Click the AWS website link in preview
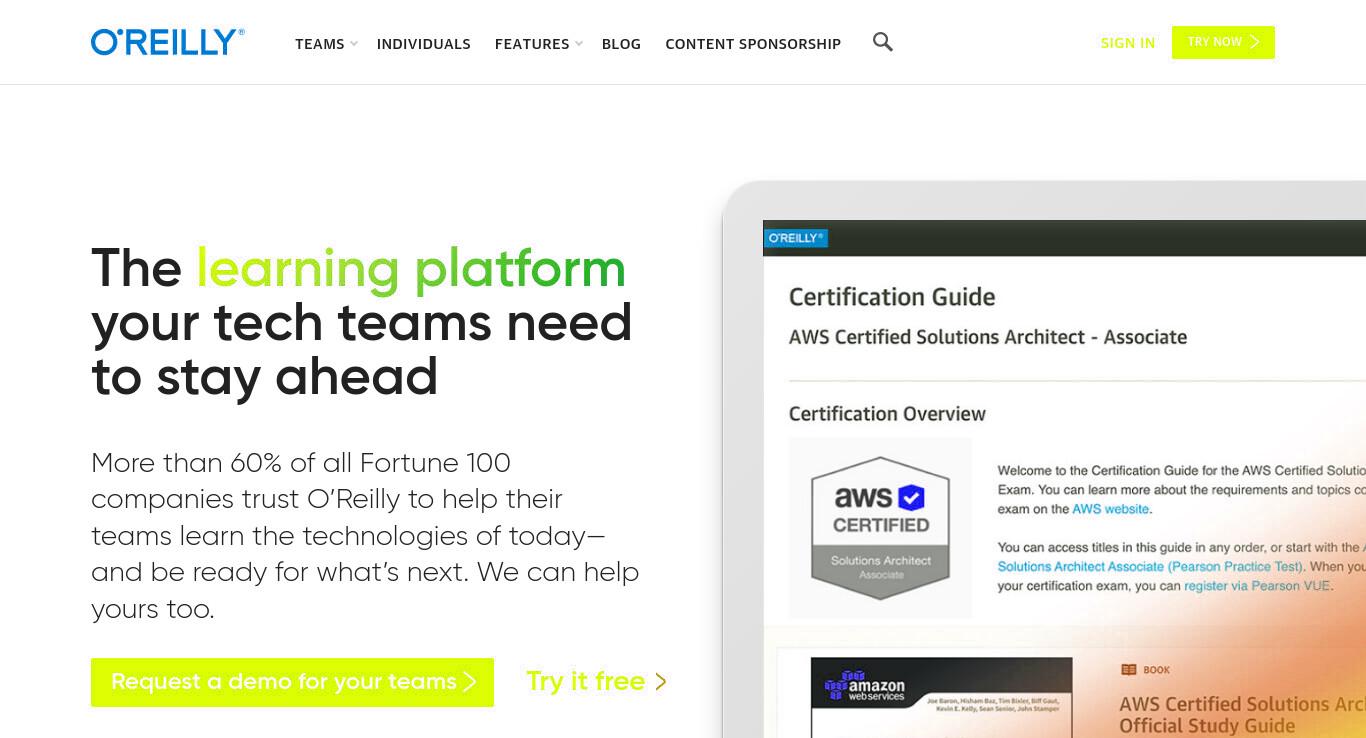Image resolution: width=1366 pixels, height=738 pixels. tap(1110, 509)
